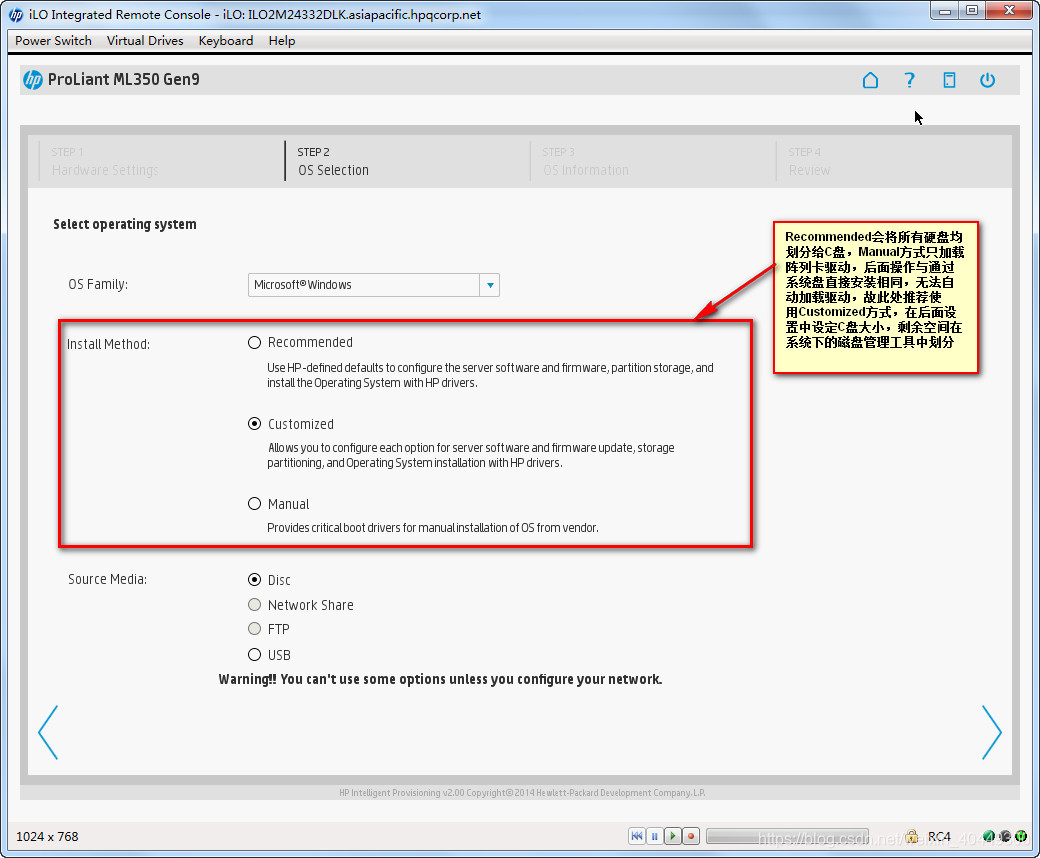The height and width of the screenshot is (858, 1040).
Task: Click the grey middle status indicator icon
Action: (1005, 836)
